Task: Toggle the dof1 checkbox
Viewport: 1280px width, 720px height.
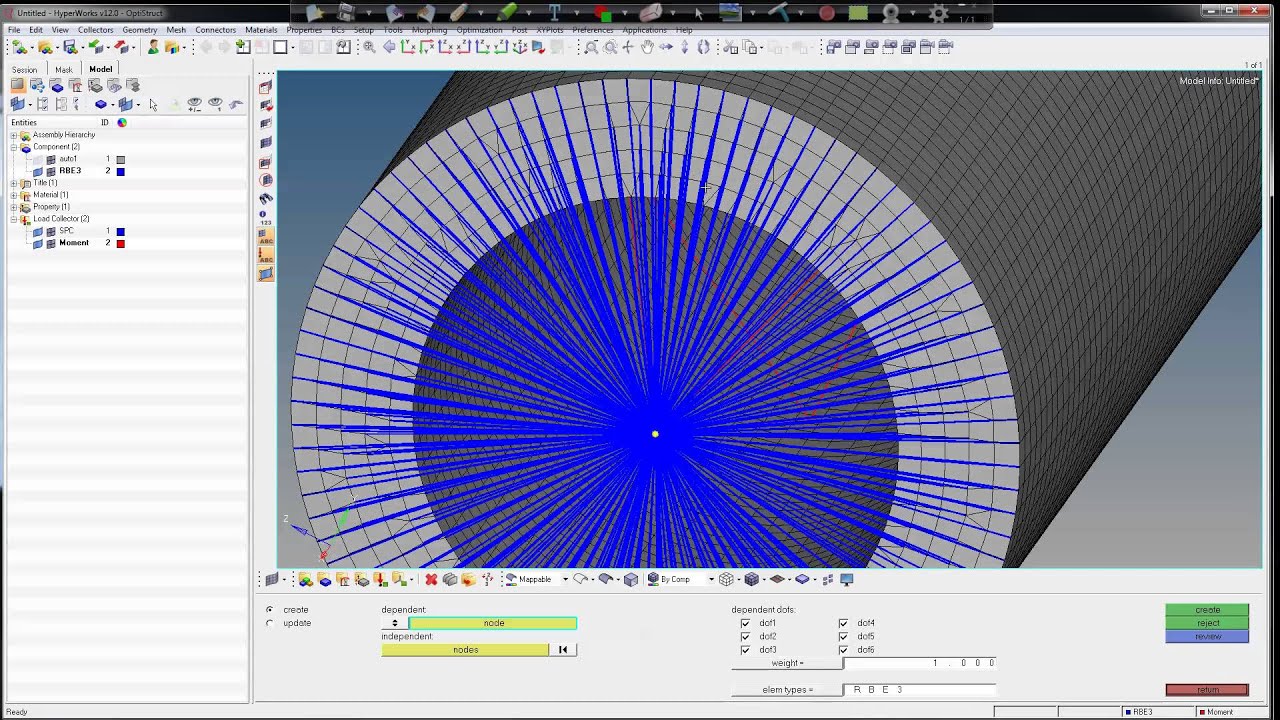Action: [745, 623]
